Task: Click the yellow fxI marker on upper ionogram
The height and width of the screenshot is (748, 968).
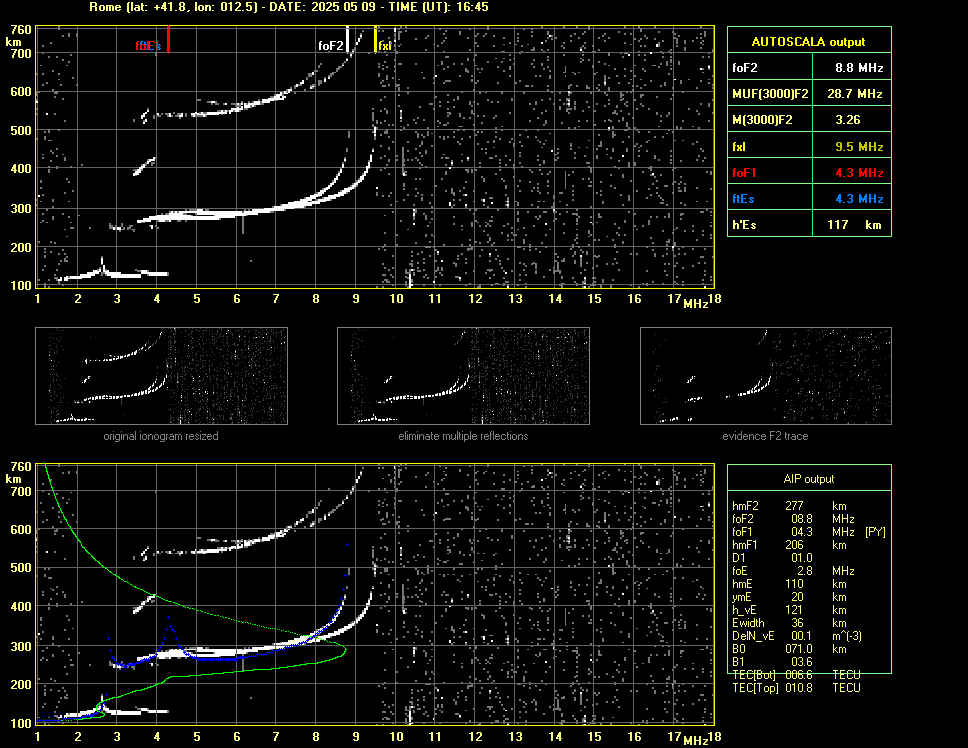Action: point(375,39)
